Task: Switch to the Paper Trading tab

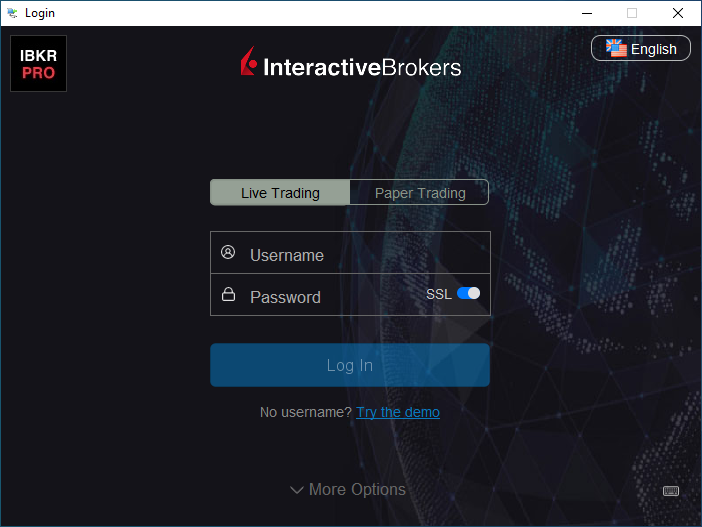Action: (420, 192)
